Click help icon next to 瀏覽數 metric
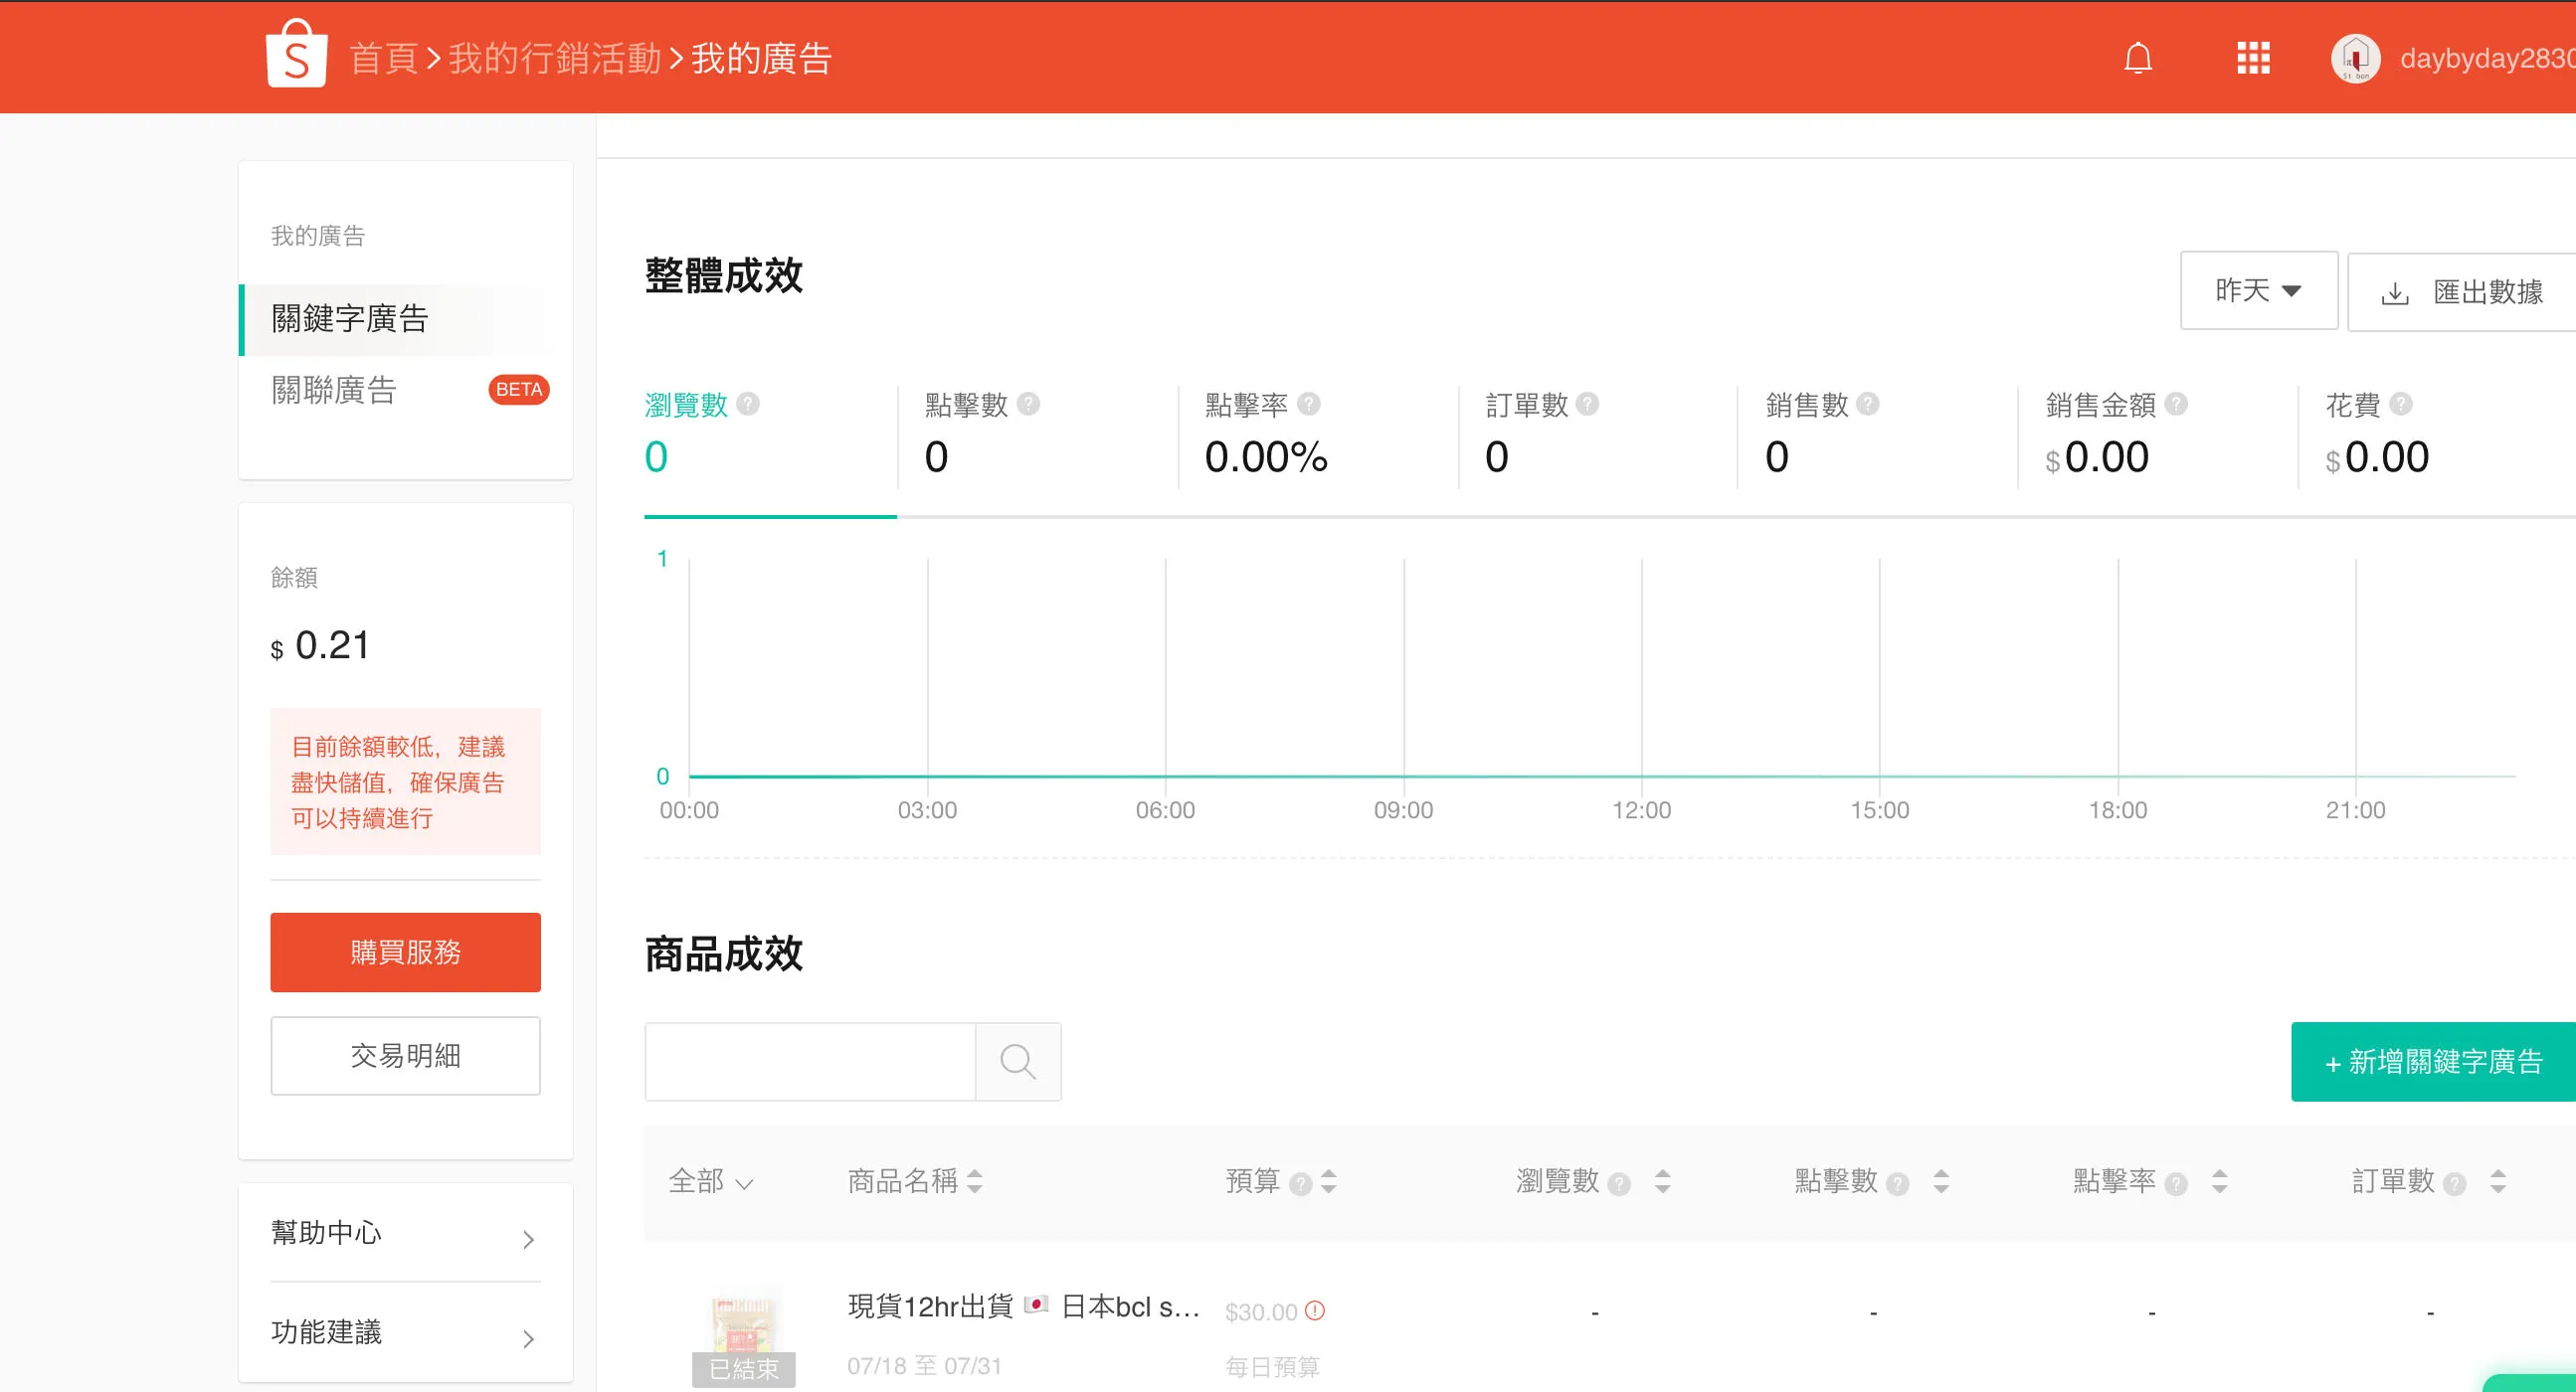Screen dimensions: 2576x1392 (748, 404)
